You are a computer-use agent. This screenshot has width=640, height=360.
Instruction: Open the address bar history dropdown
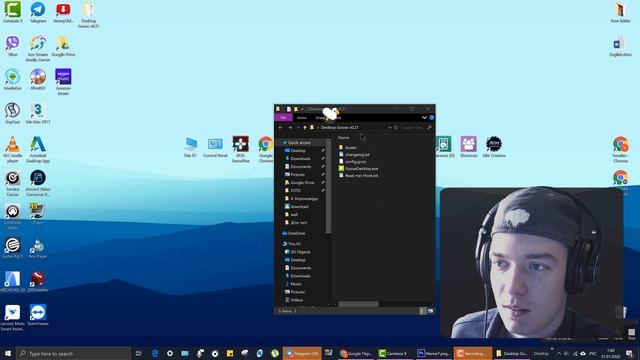pos(390,127)
